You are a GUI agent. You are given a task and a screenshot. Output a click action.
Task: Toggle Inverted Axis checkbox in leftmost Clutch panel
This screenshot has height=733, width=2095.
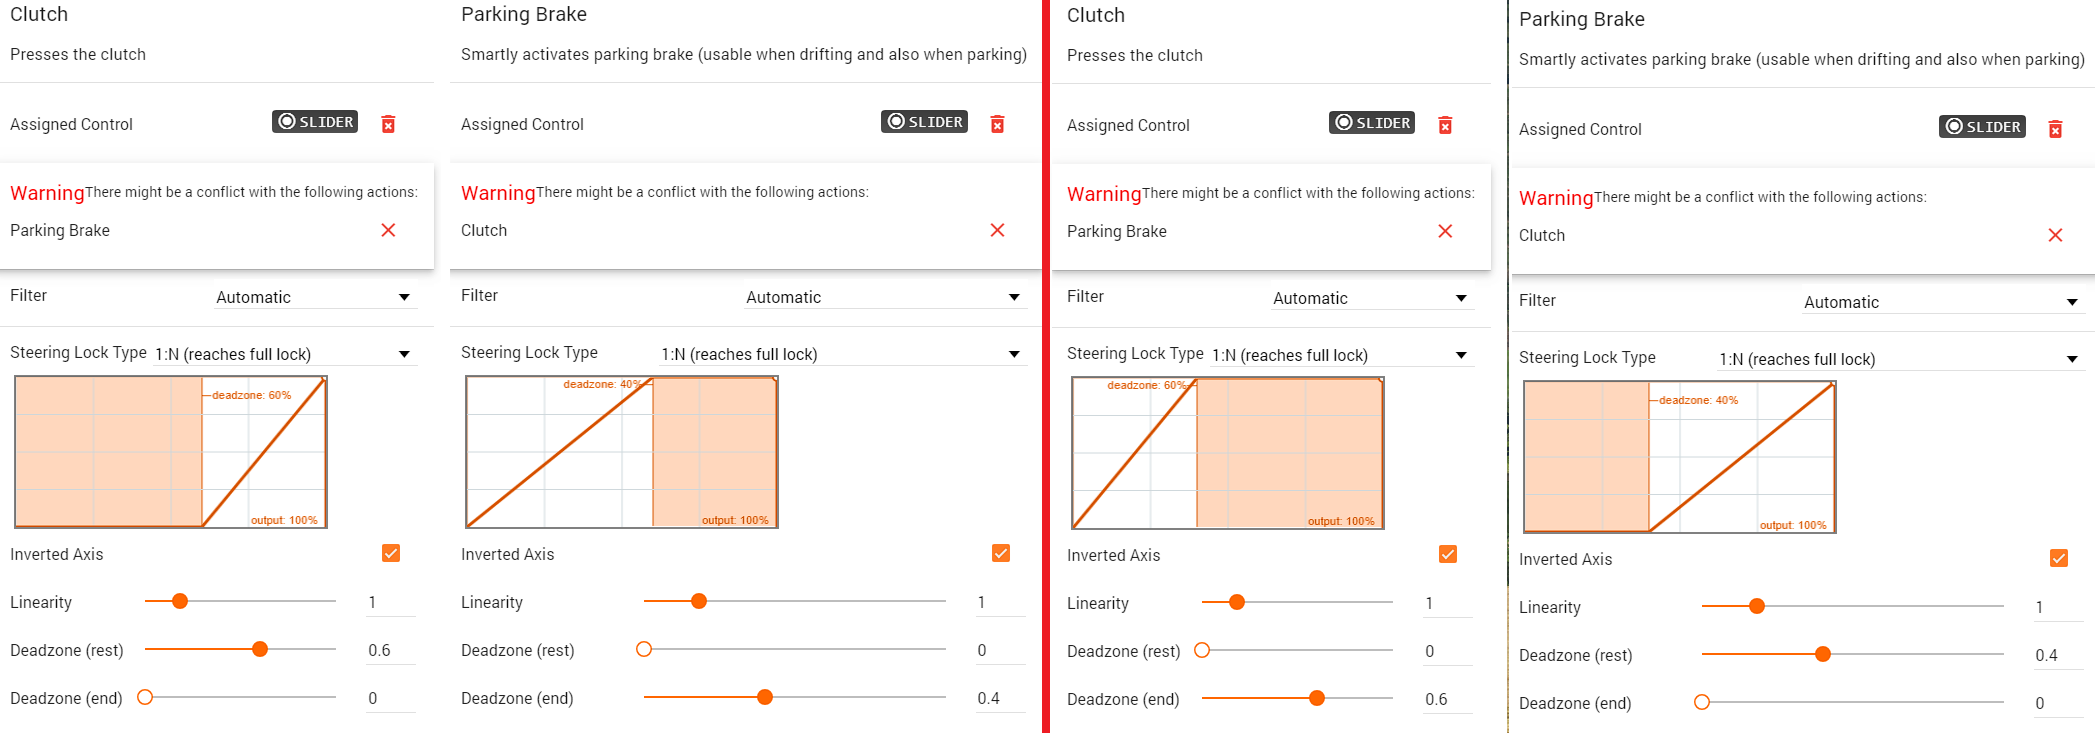[x=391, y=553]
